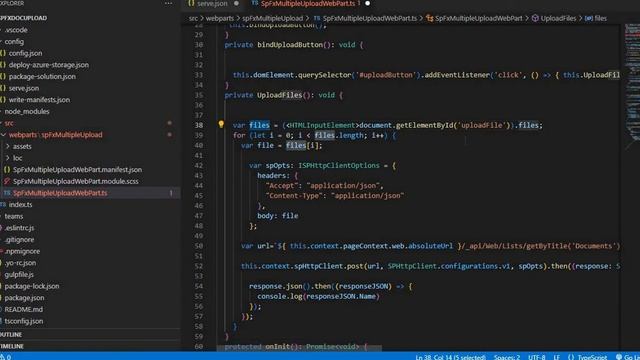Open config.json in the explorer

coord(25,53)
